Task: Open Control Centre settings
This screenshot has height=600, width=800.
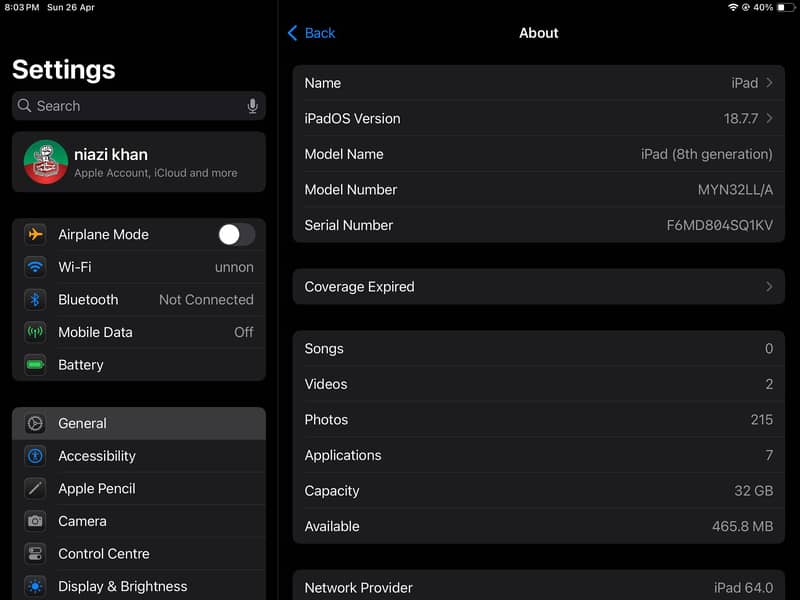Action: pos(139,554)
